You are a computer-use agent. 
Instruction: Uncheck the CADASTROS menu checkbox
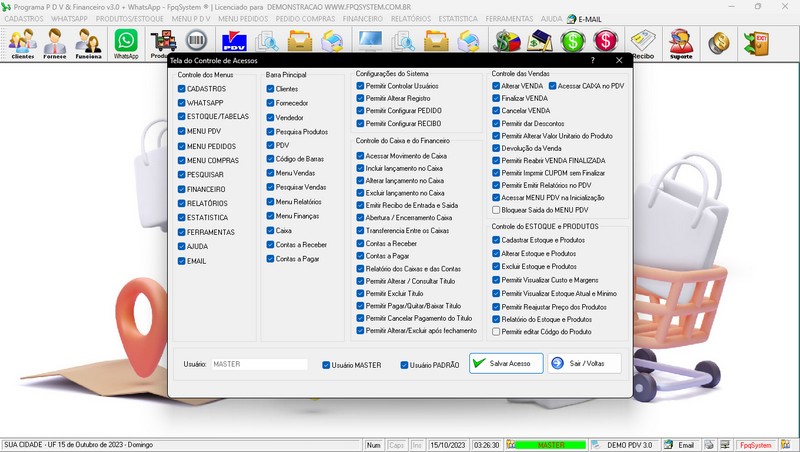pyautogui.click(x=182, y=88)
